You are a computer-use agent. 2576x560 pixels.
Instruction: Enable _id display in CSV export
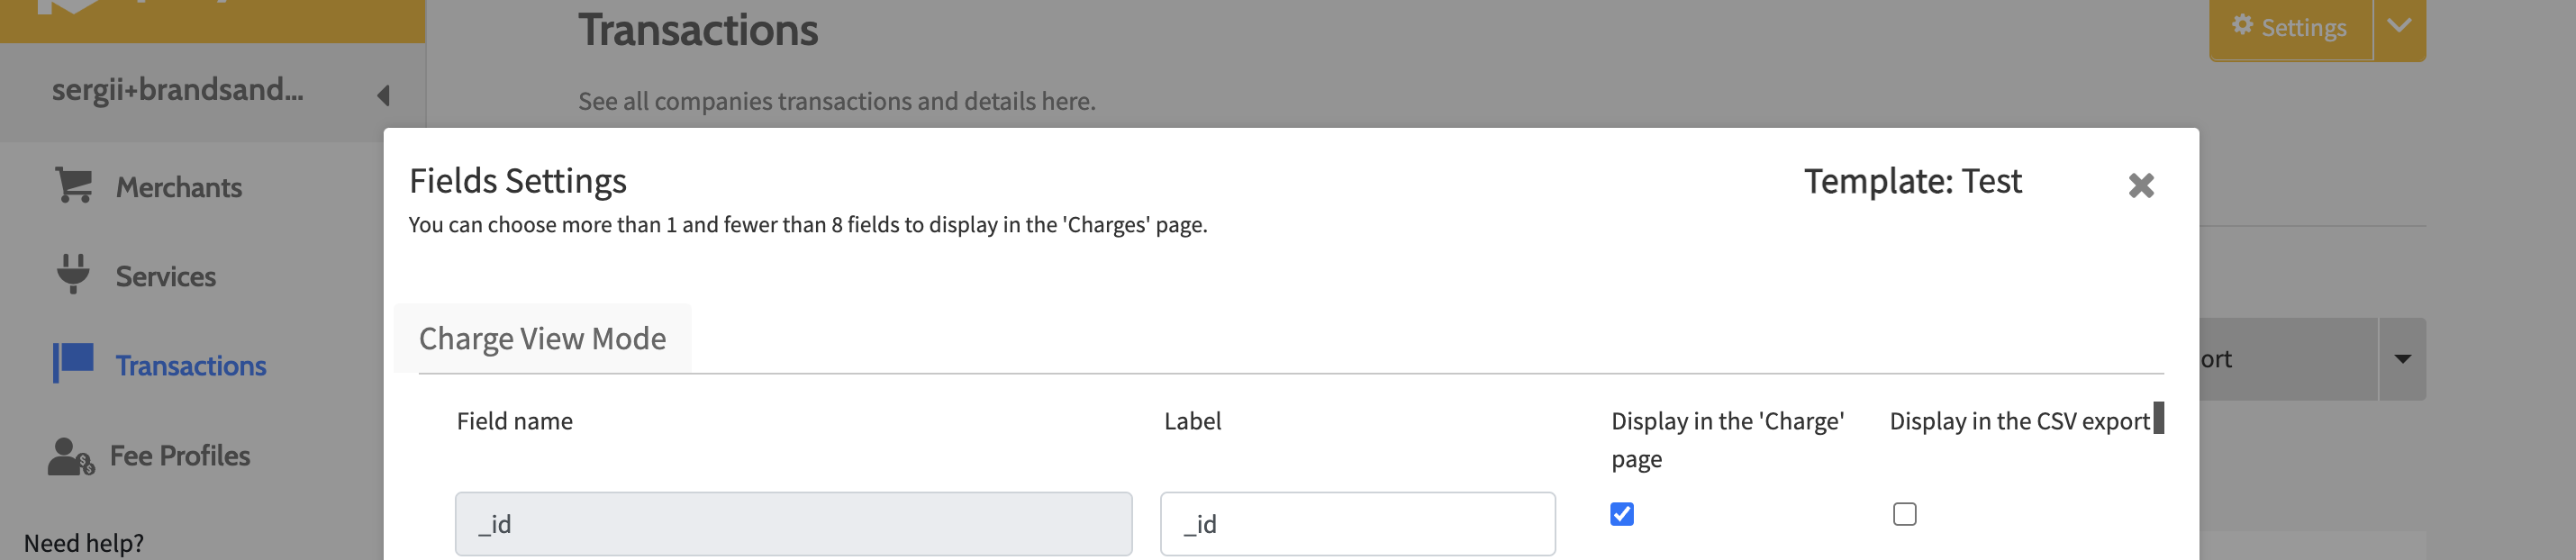pos(1904,514)
